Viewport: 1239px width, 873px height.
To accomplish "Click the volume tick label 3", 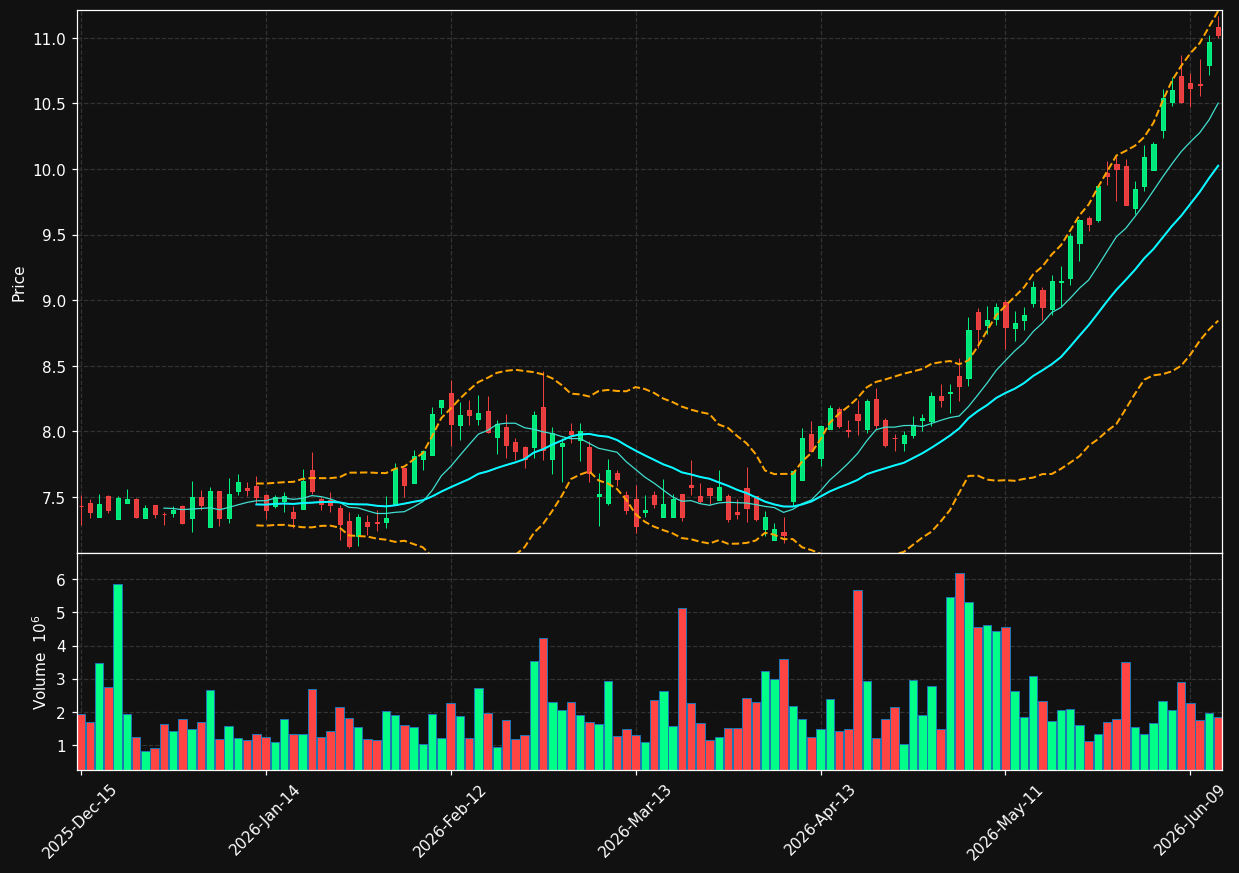I will 61,680.
